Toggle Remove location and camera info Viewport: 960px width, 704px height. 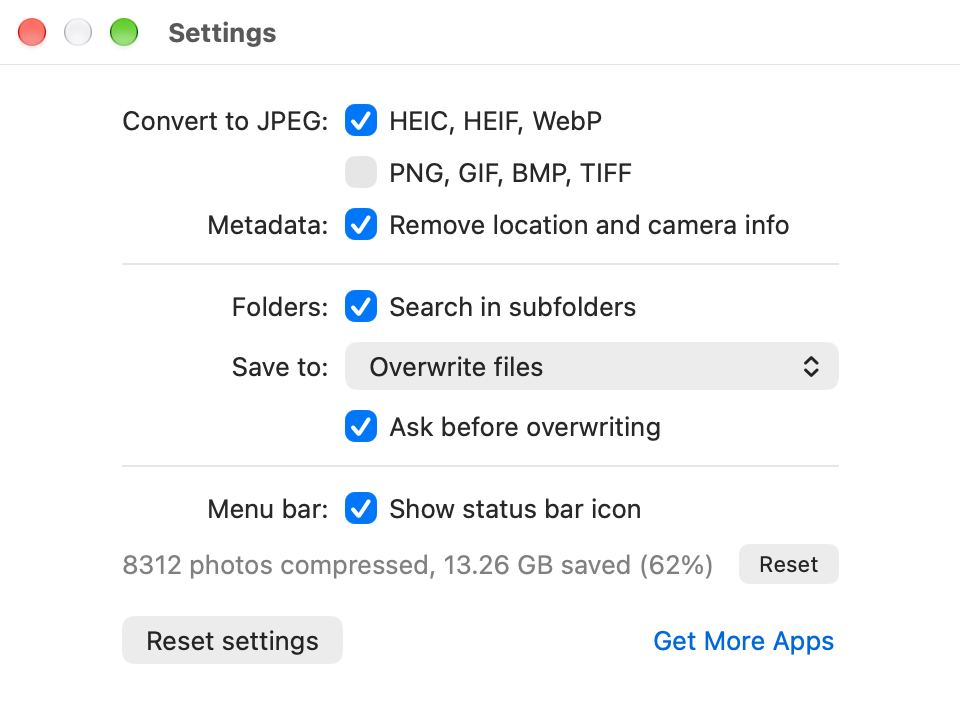[x=361, y=224]
